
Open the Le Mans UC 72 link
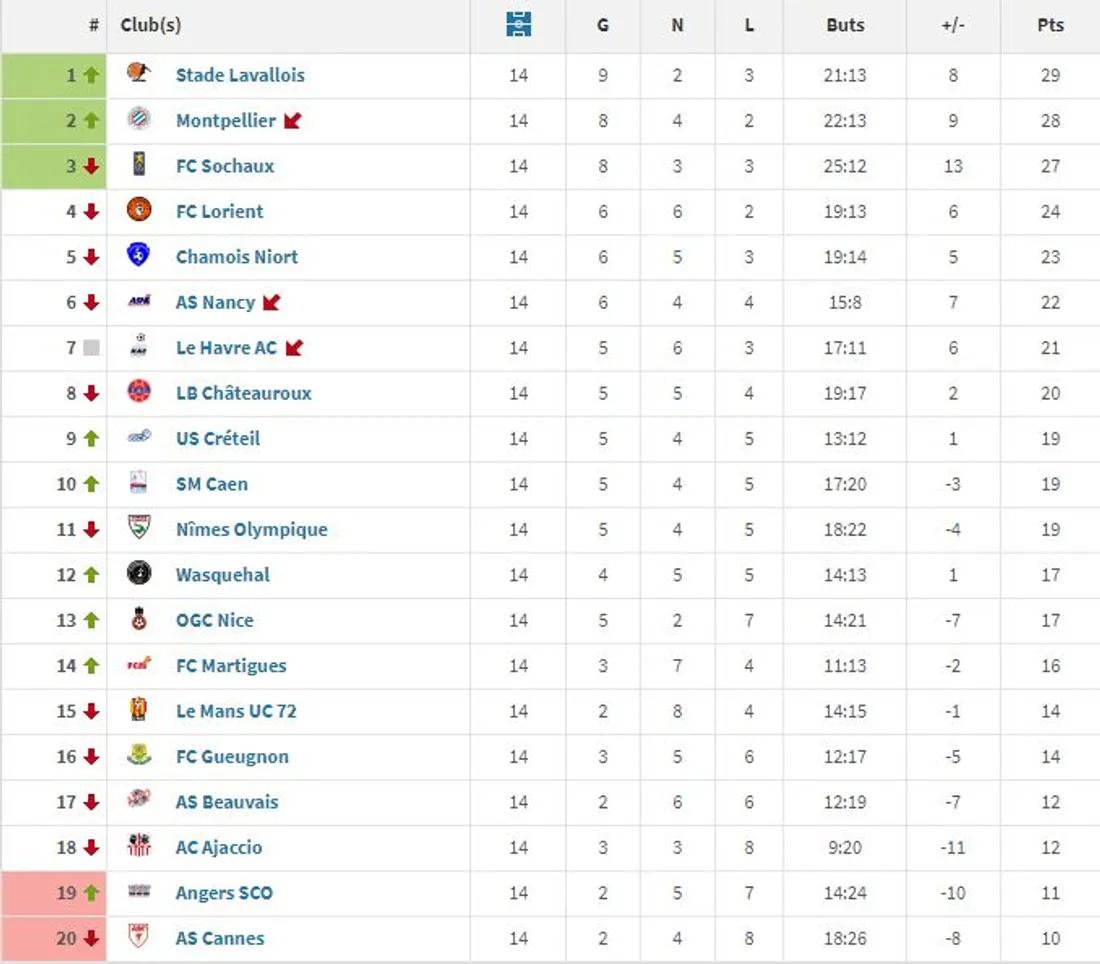[235, 711]
